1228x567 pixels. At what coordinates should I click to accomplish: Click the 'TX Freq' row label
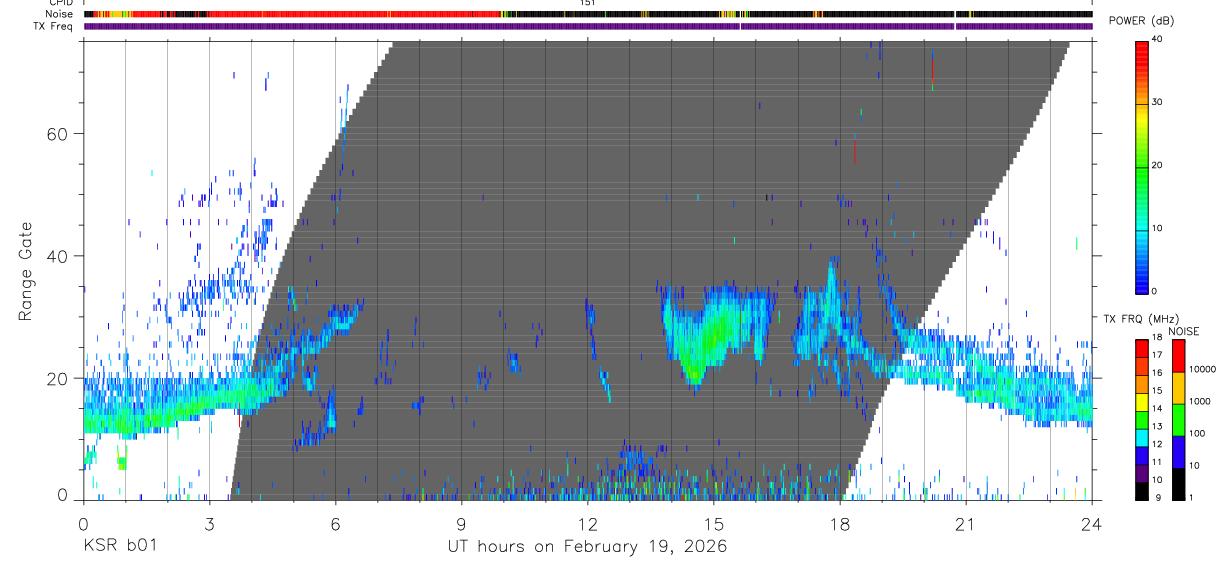coord(54,26)
